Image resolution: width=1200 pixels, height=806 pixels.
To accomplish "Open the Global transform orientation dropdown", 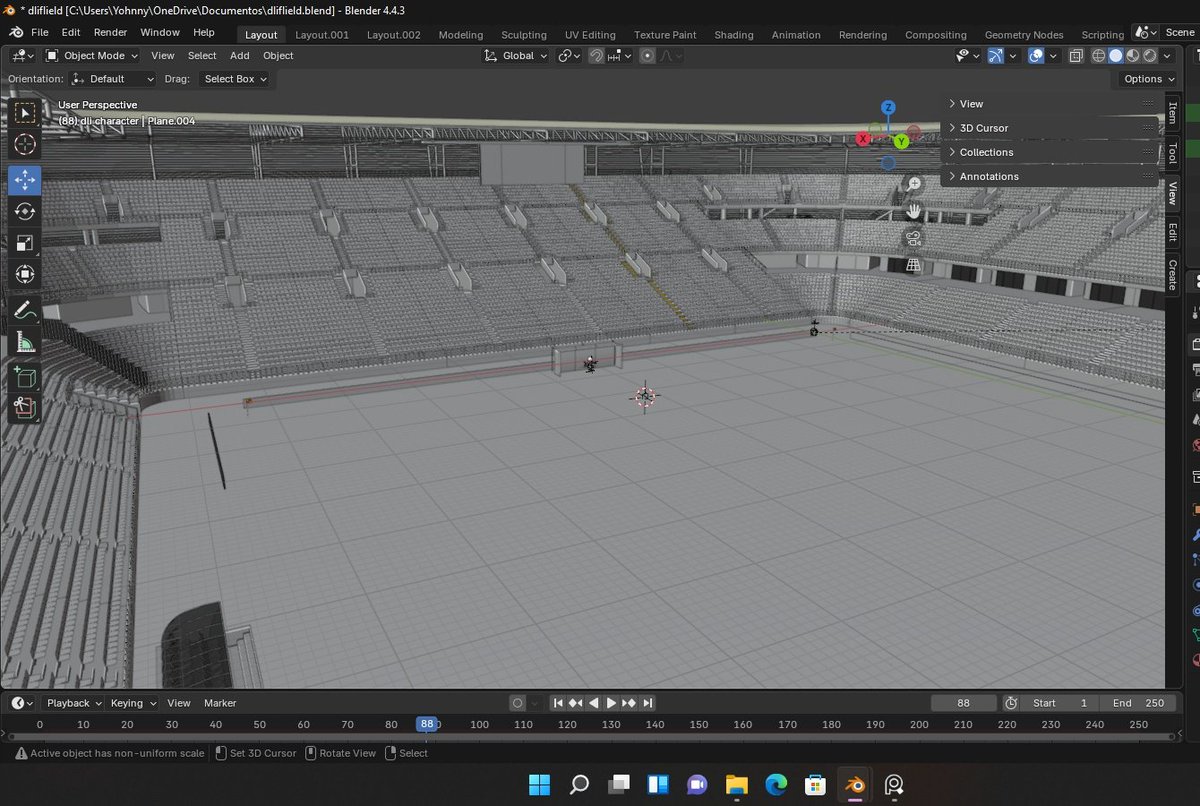I will pos(516,56).
